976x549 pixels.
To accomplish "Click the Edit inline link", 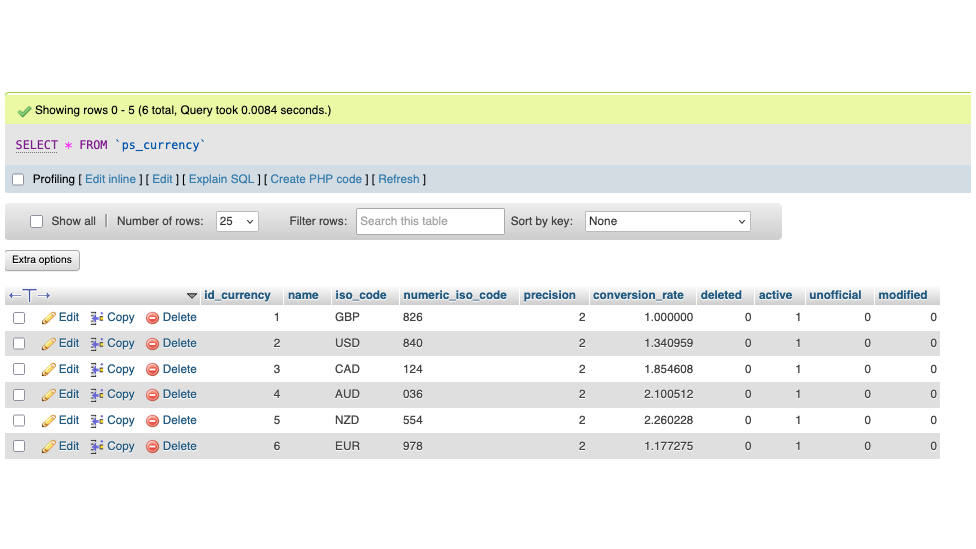I will 110,179.
